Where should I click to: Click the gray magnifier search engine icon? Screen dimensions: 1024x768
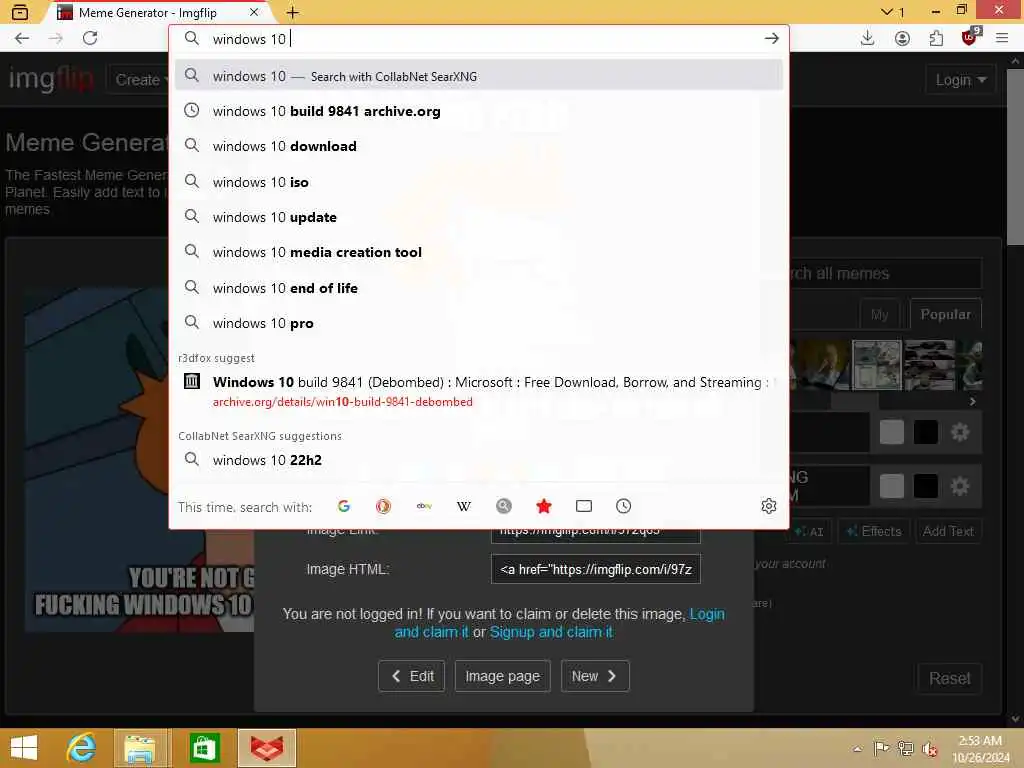coord(504,506)
